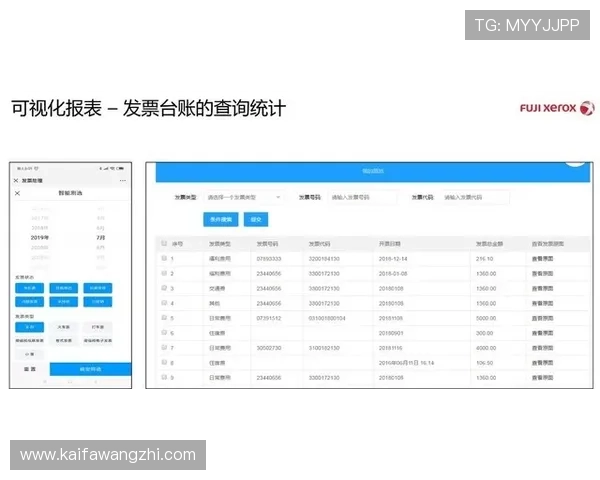Select invoice number cell 30502730
This screenshot has height=480, width=600.
(x=269, y=348)
